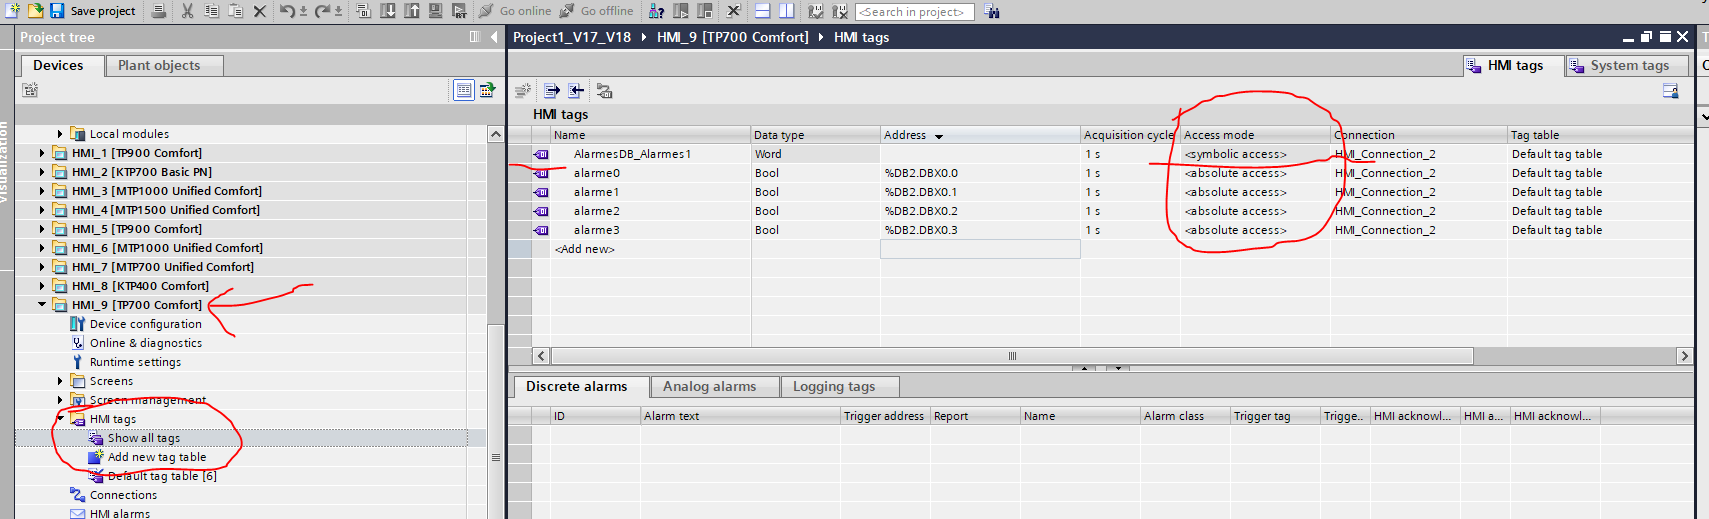Viewport: 1709px width, 519px height.
Task: Delete selection with the X toolbar icon
Action: (x=260, y=11)
